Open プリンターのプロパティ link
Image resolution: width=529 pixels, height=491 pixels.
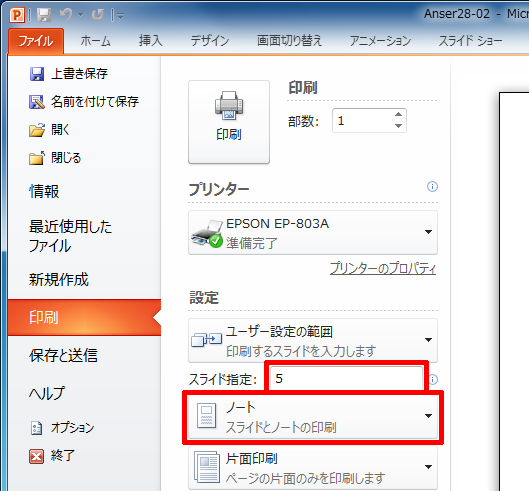point(383,269)
